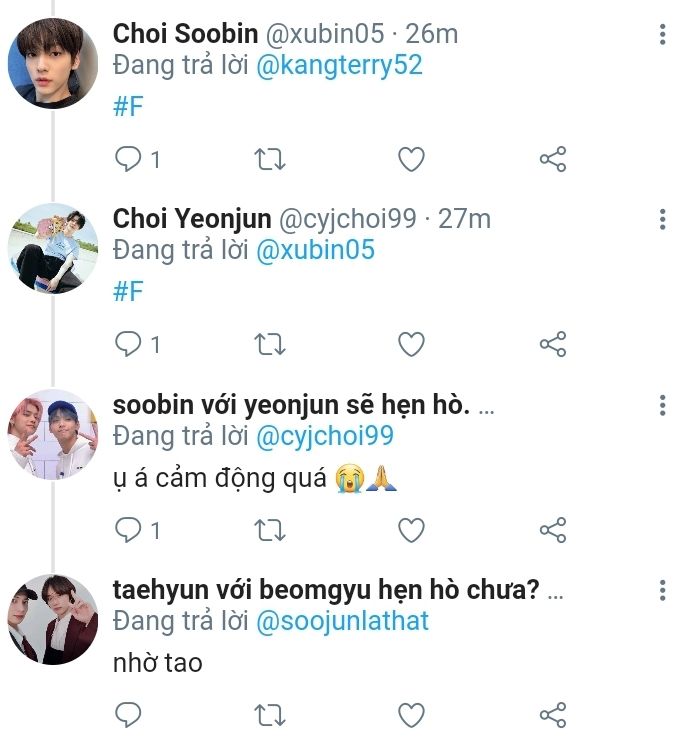Share Choi Yeonjun's tweet
The image size is (699, 740).
point(553,345)
